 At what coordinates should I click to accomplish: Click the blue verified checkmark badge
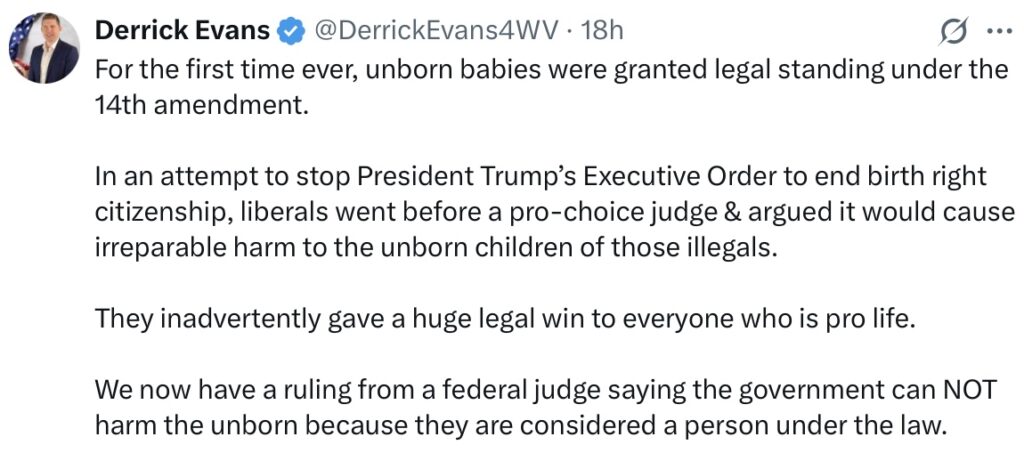point(291,32)
